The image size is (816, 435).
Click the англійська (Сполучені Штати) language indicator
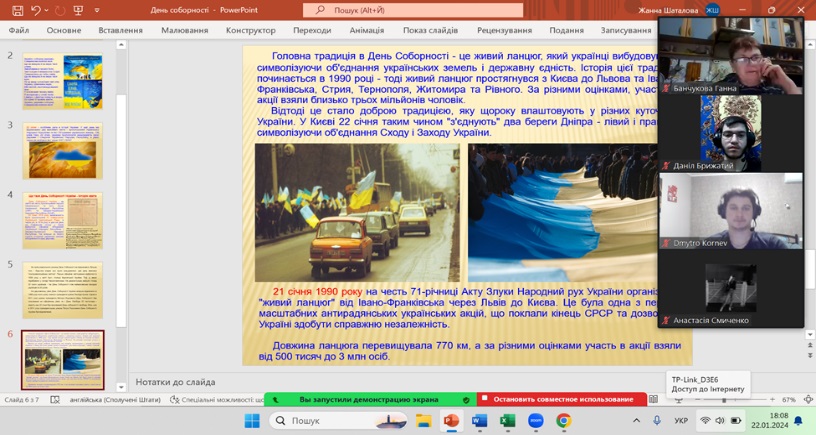pos(115,400)
